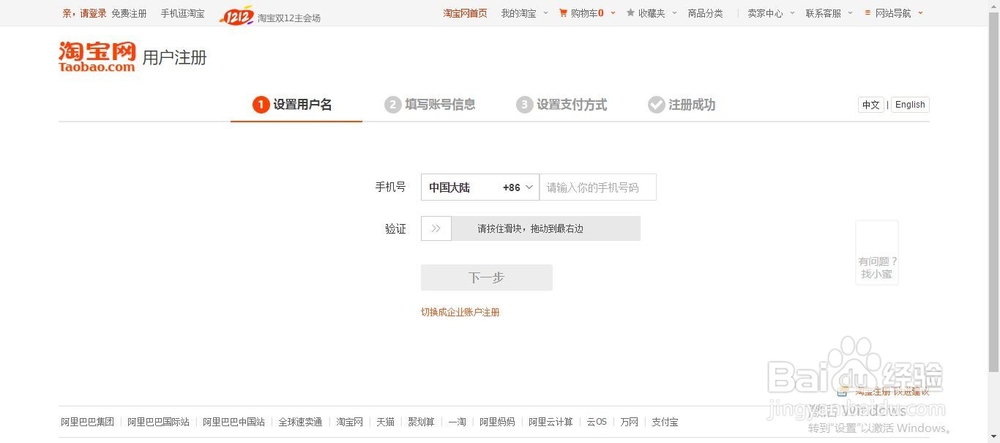Image resolution: width=1000 pixels, height=443 pixels.
Task: Open the 天猫 footer link
Action: [385, 422]
